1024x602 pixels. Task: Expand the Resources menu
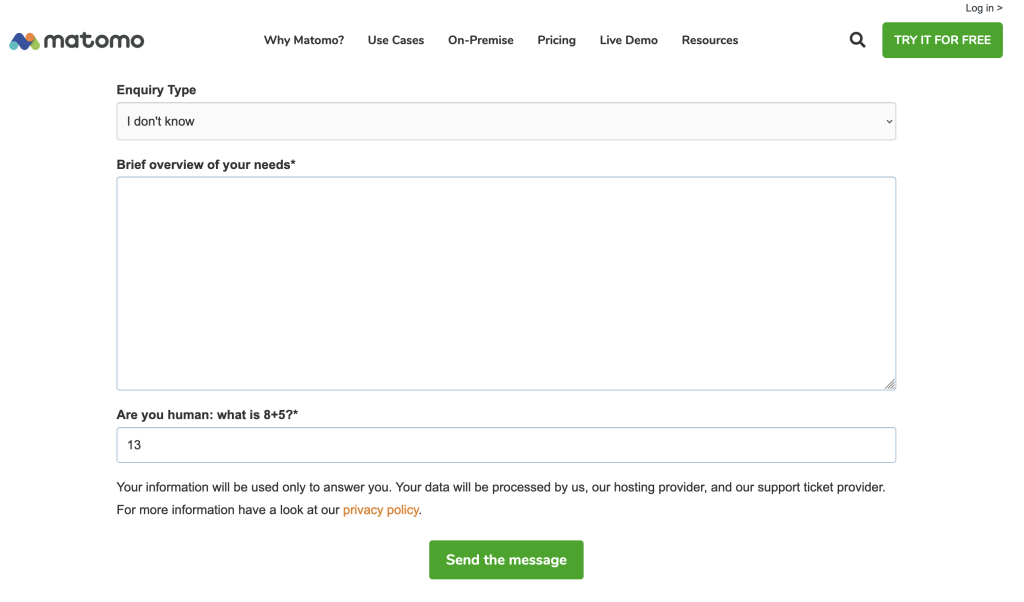click(710, 41)
